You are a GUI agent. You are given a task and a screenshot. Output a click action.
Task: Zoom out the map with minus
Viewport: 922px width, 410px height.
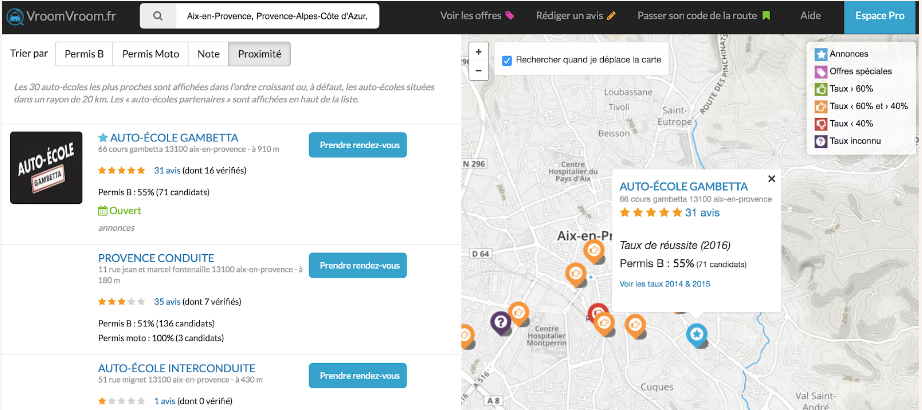[x=478, y=70]
